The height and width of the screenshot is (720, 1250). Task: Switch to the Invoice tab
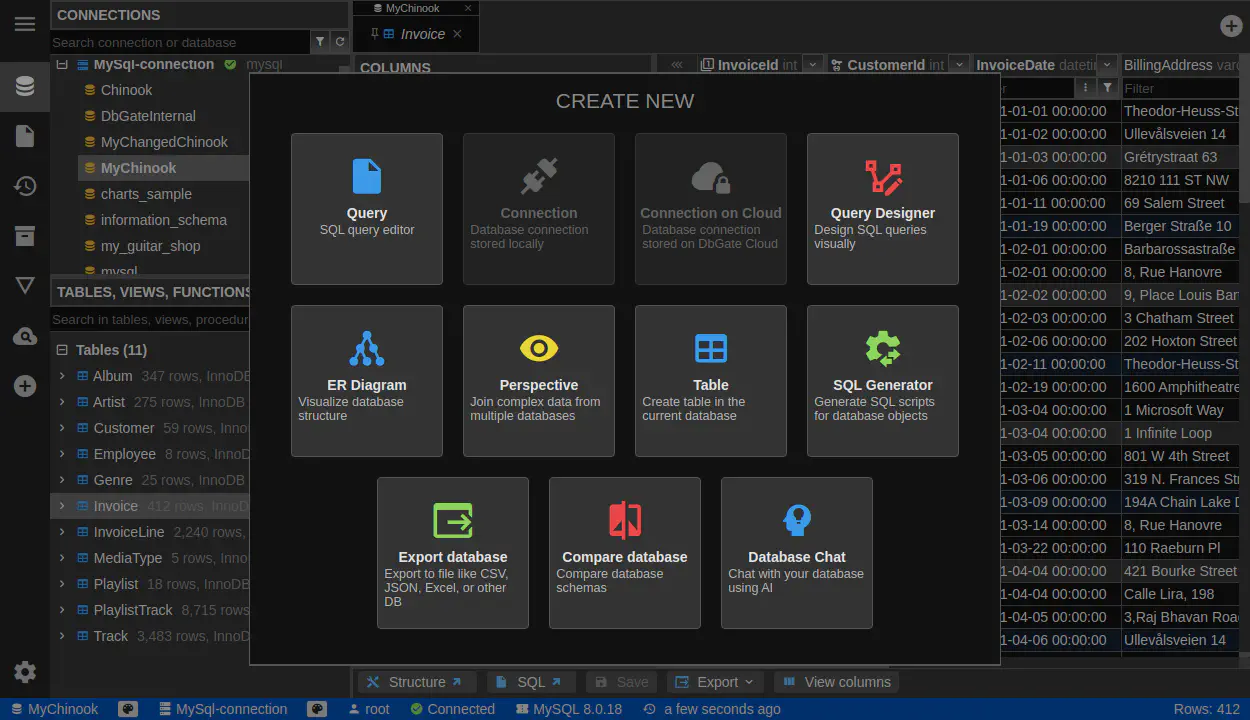pos(422,34)
